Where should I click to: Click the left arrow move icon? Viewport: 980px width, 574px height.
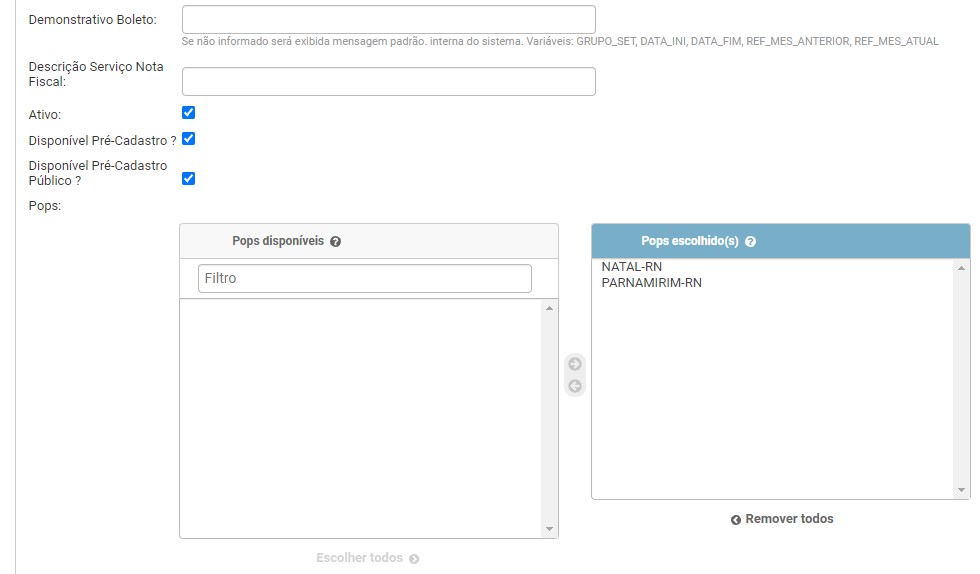click(x=575, y=386)
